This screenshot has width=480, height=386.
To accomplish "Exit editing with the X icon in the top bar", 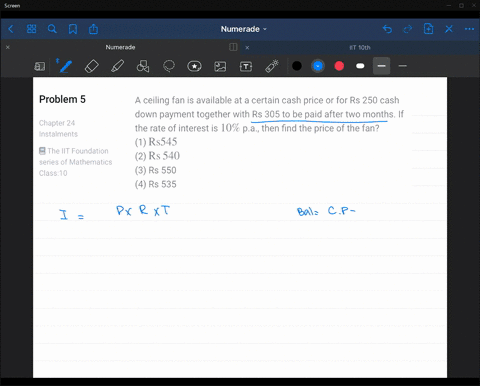I will (449, 29).
